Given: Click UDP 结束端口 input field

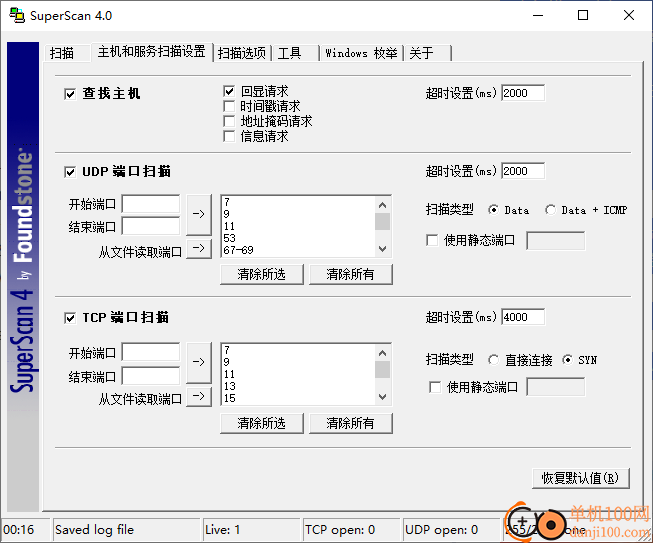Looking at the screenshot, I should (151, 227).
